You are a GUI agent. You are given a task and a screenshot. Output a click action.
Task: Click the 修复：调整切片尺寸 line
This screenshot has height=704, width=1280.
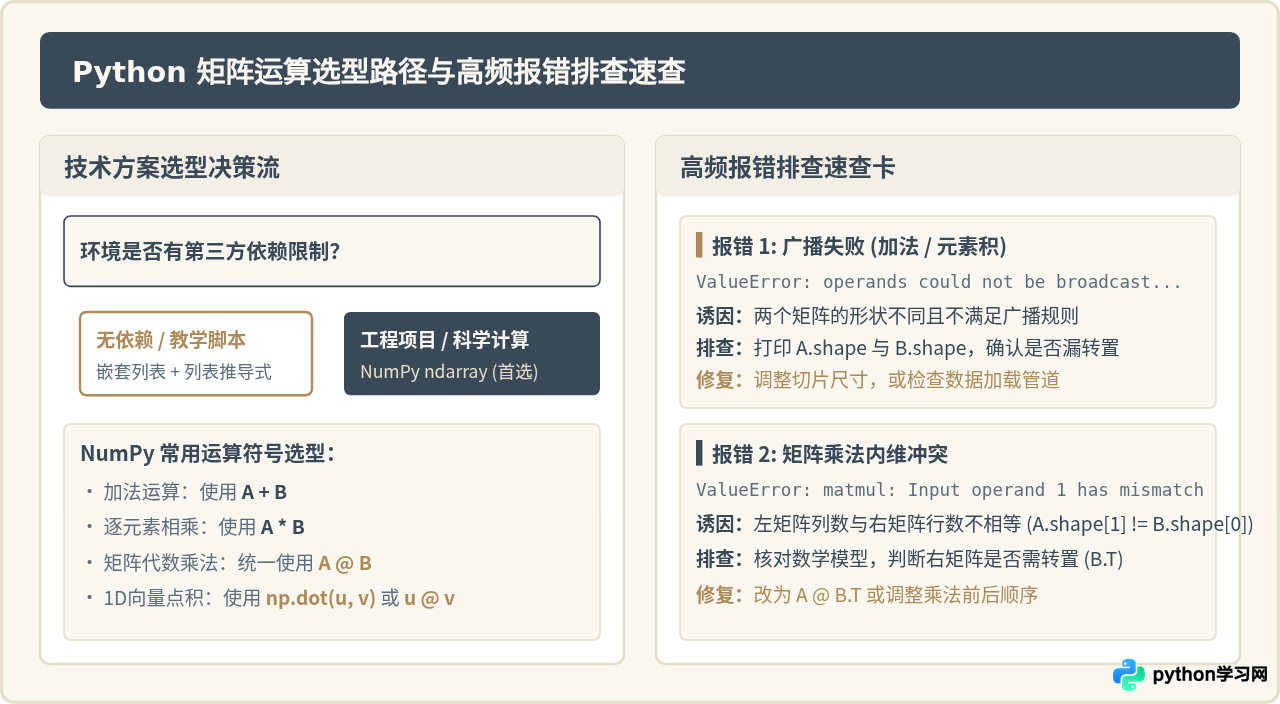click(878, 380)
